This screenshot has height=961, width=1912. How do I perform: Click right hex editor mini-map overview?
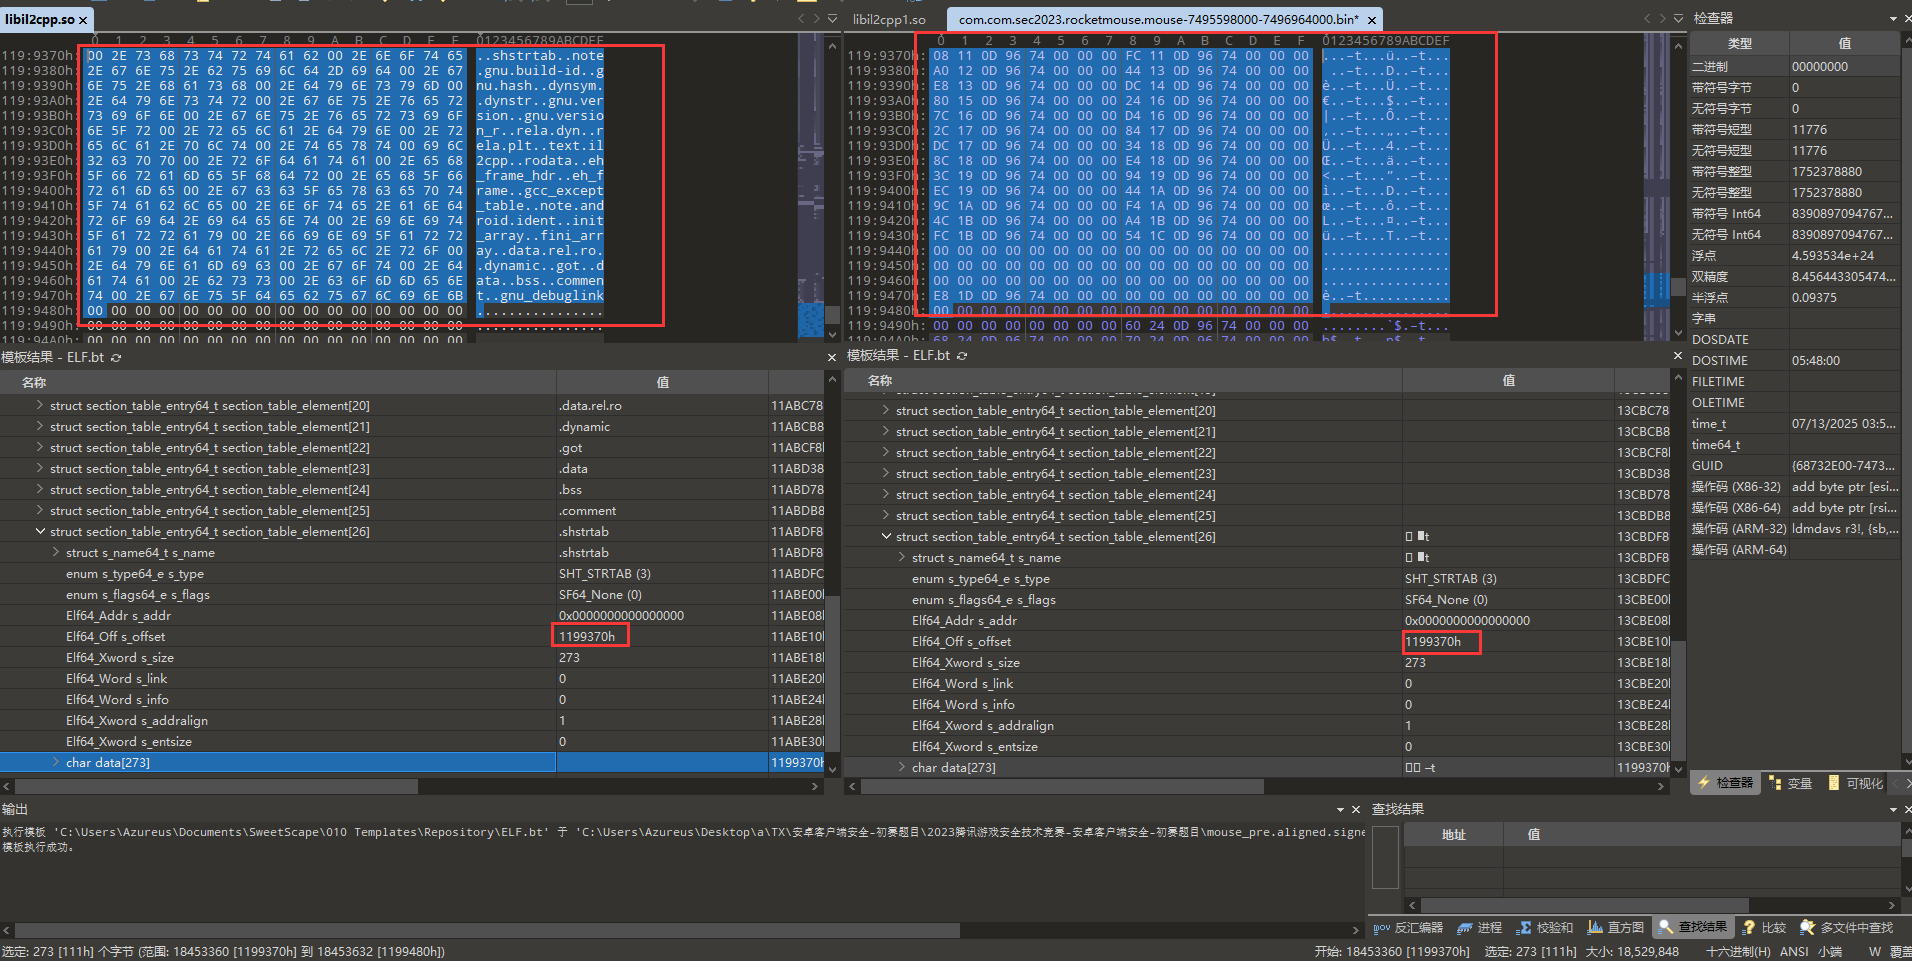pos(1657,186)
